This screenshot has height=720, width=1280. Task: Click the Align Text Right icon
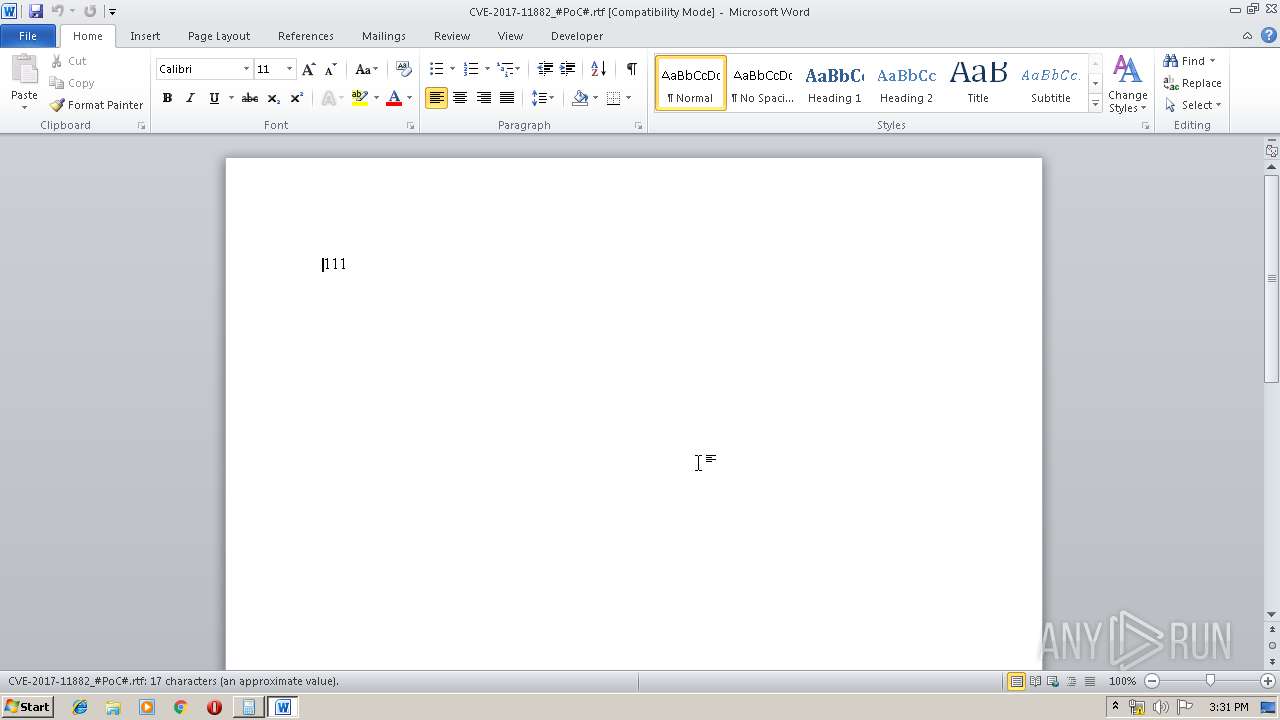484,98
